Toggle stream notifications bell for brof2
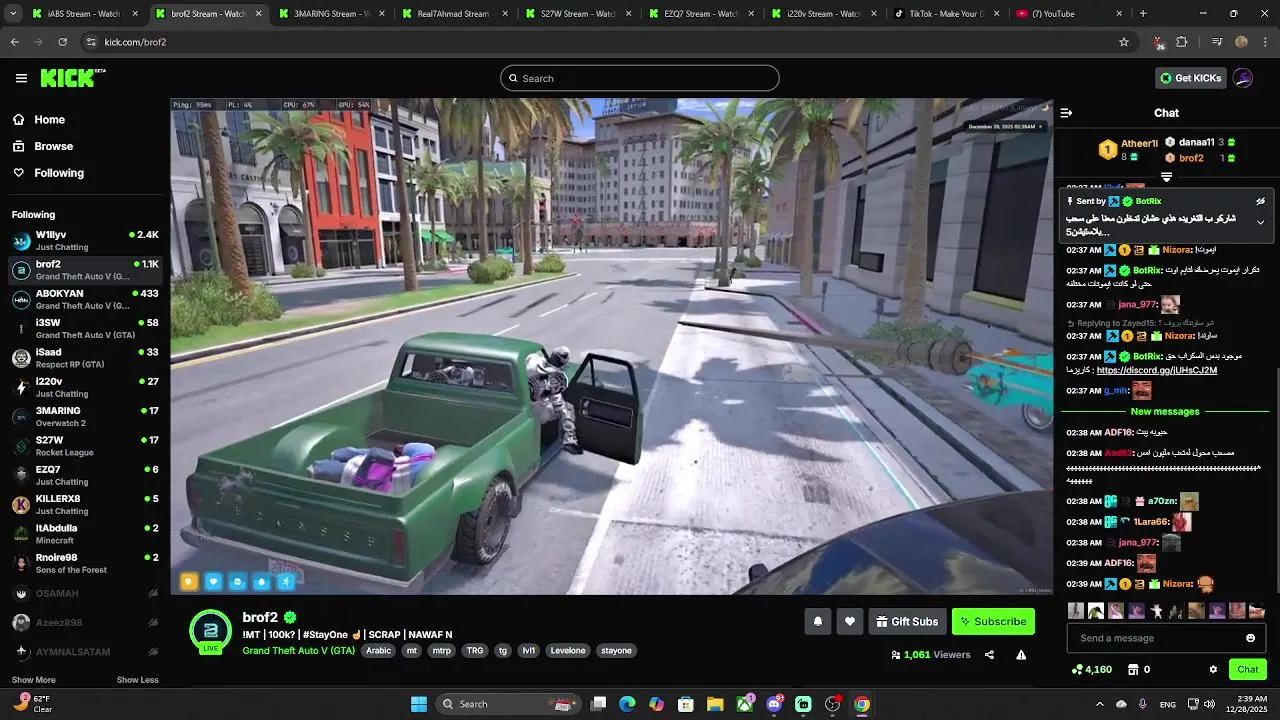The height and width of the screenshot is (720, 1280). point(818,622)
